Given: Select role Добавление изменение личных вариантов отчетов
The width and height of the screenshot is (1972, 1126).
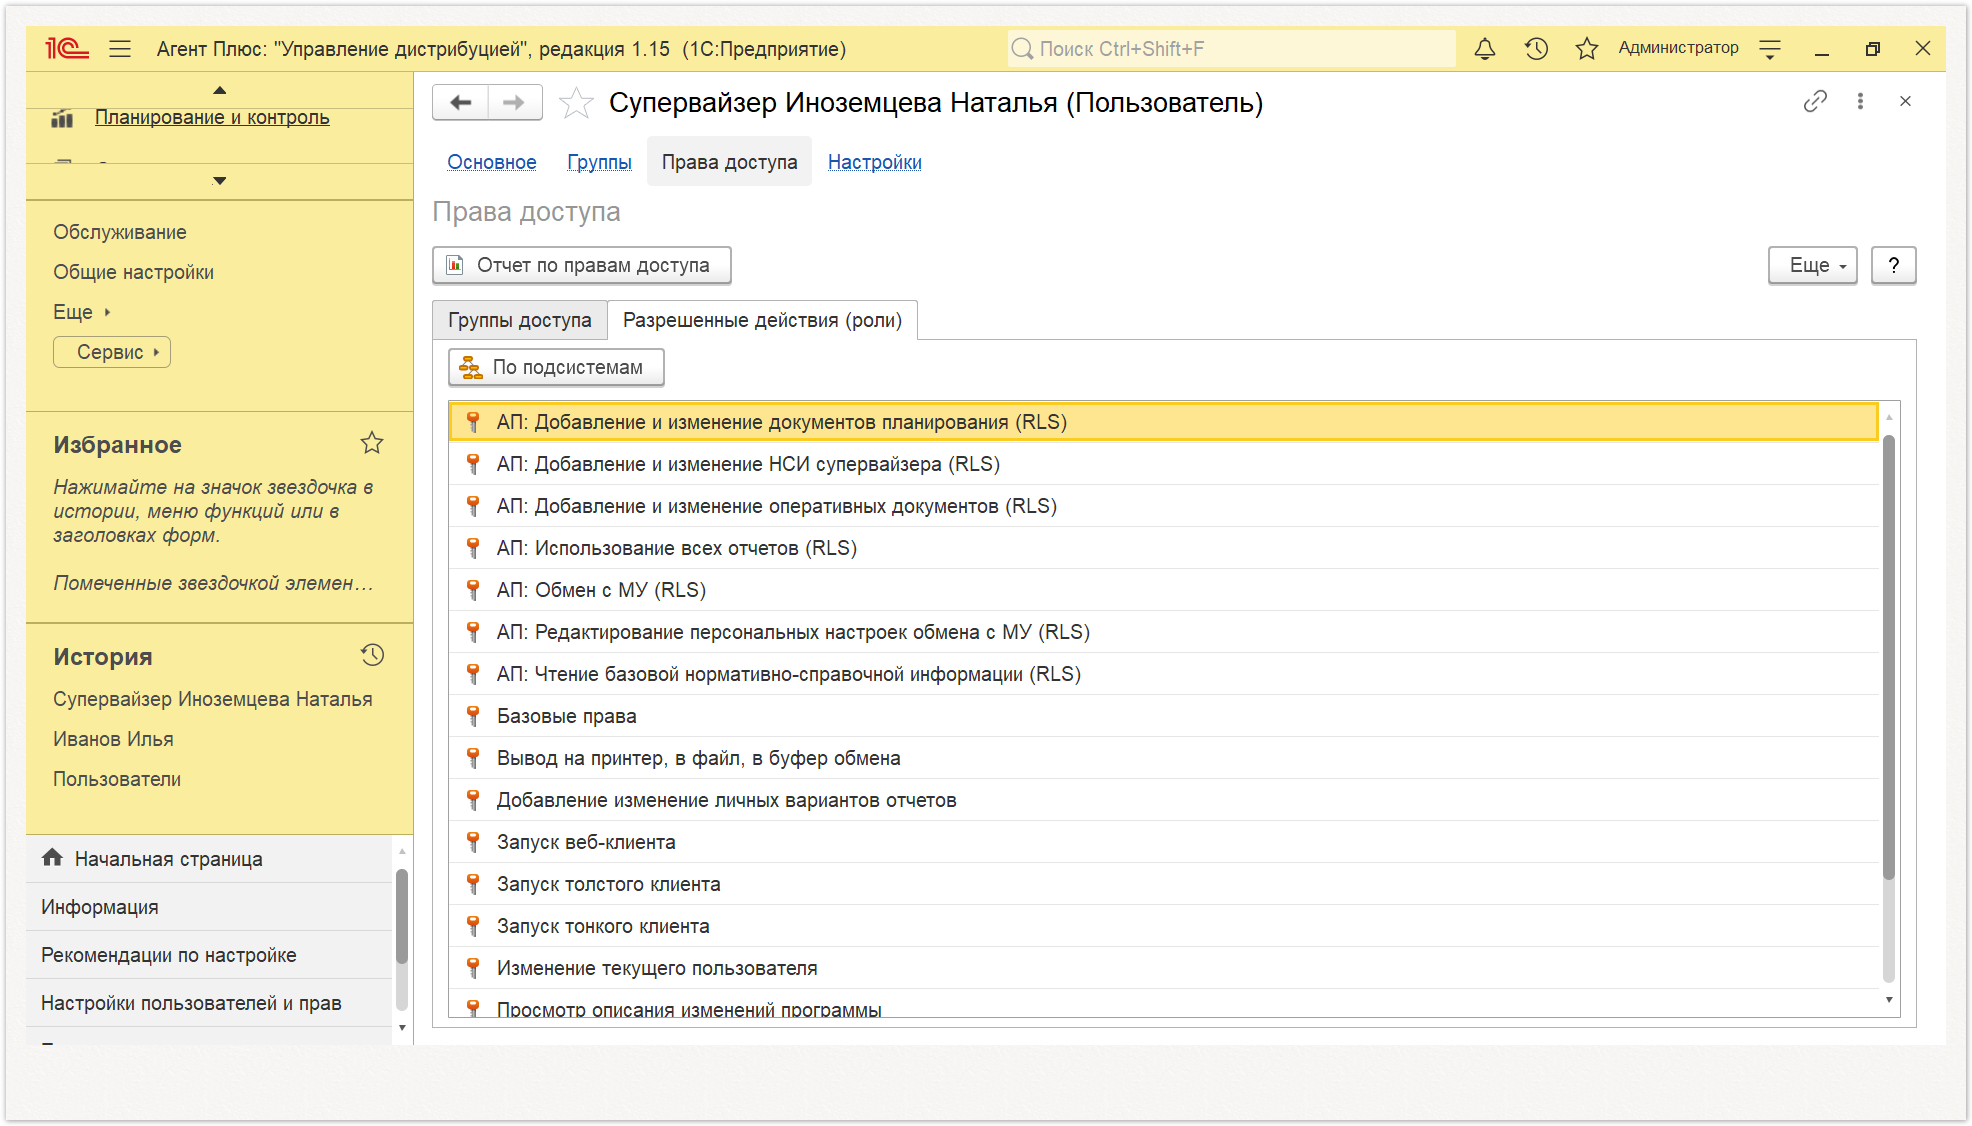Looking at the screenshot, I should coord(1164,800).
